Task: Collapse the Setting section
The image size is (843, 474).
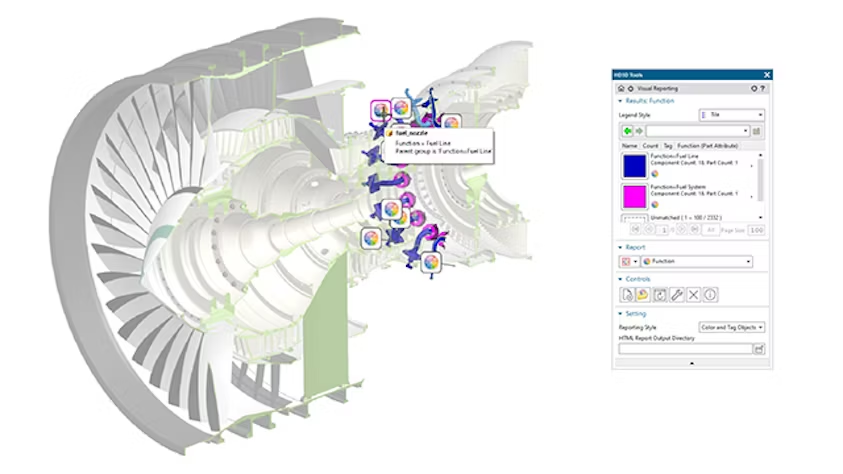Action: click(621, 313)
